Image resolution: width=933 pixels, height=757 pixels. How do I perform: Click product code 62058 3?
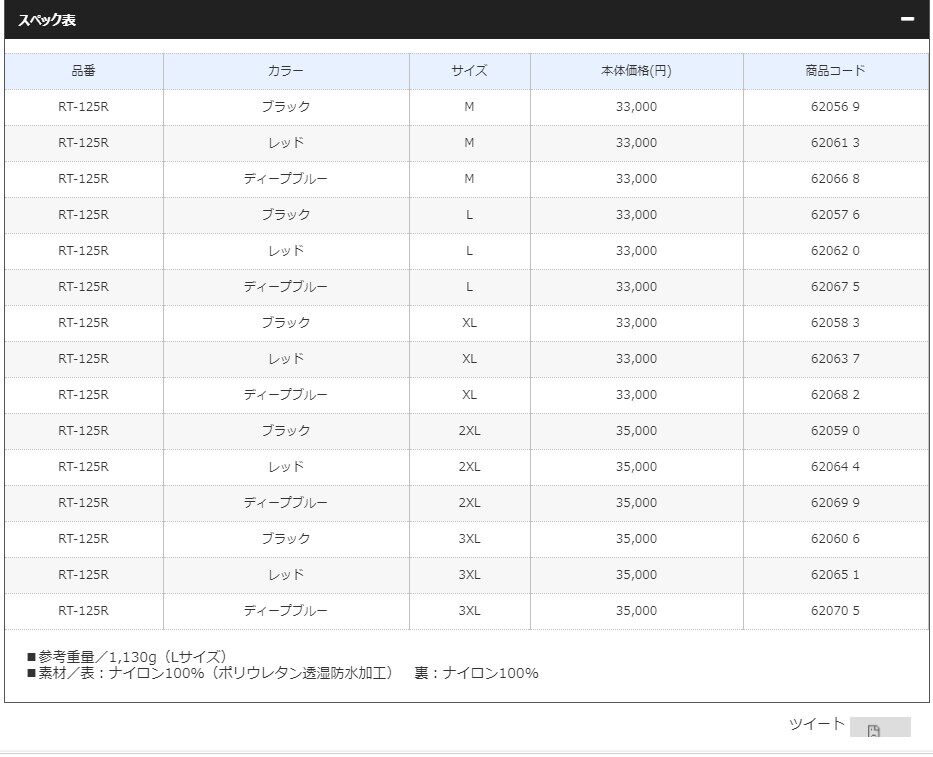835,323
